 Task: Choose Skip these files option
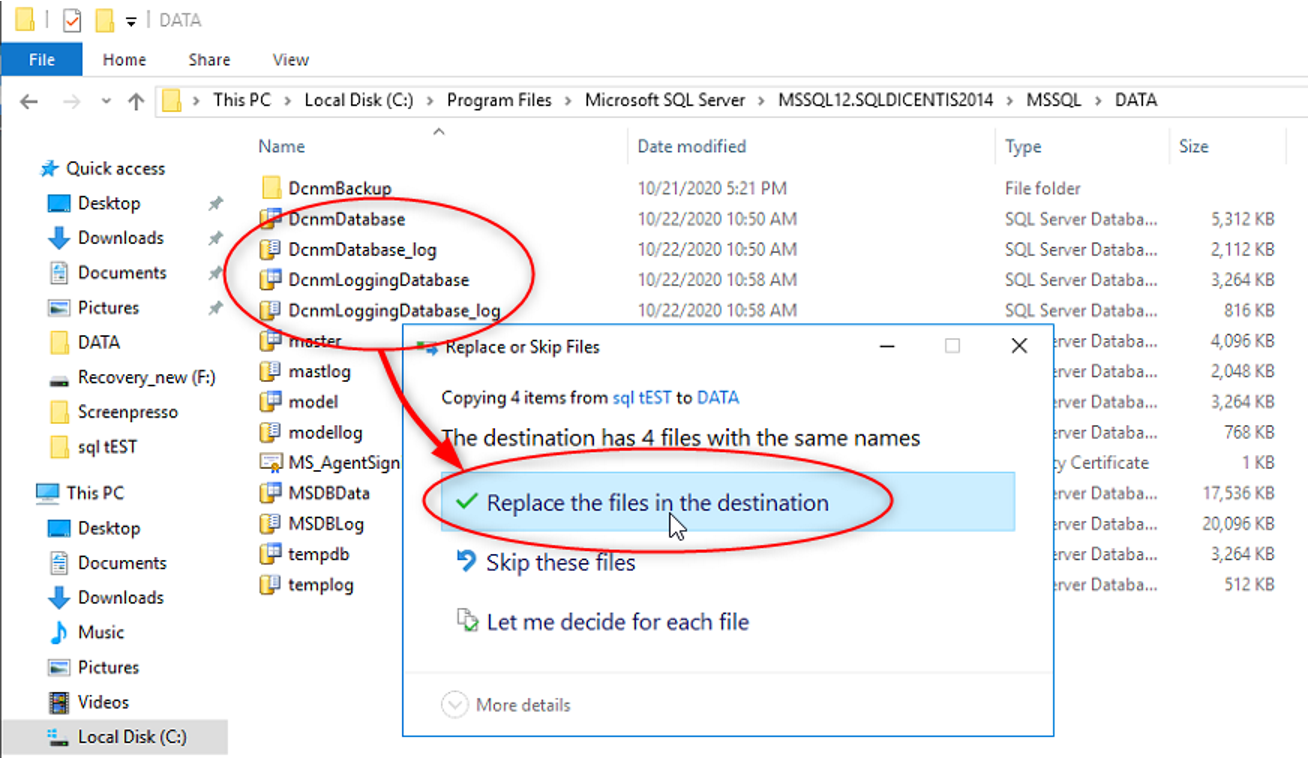[560, 563]
